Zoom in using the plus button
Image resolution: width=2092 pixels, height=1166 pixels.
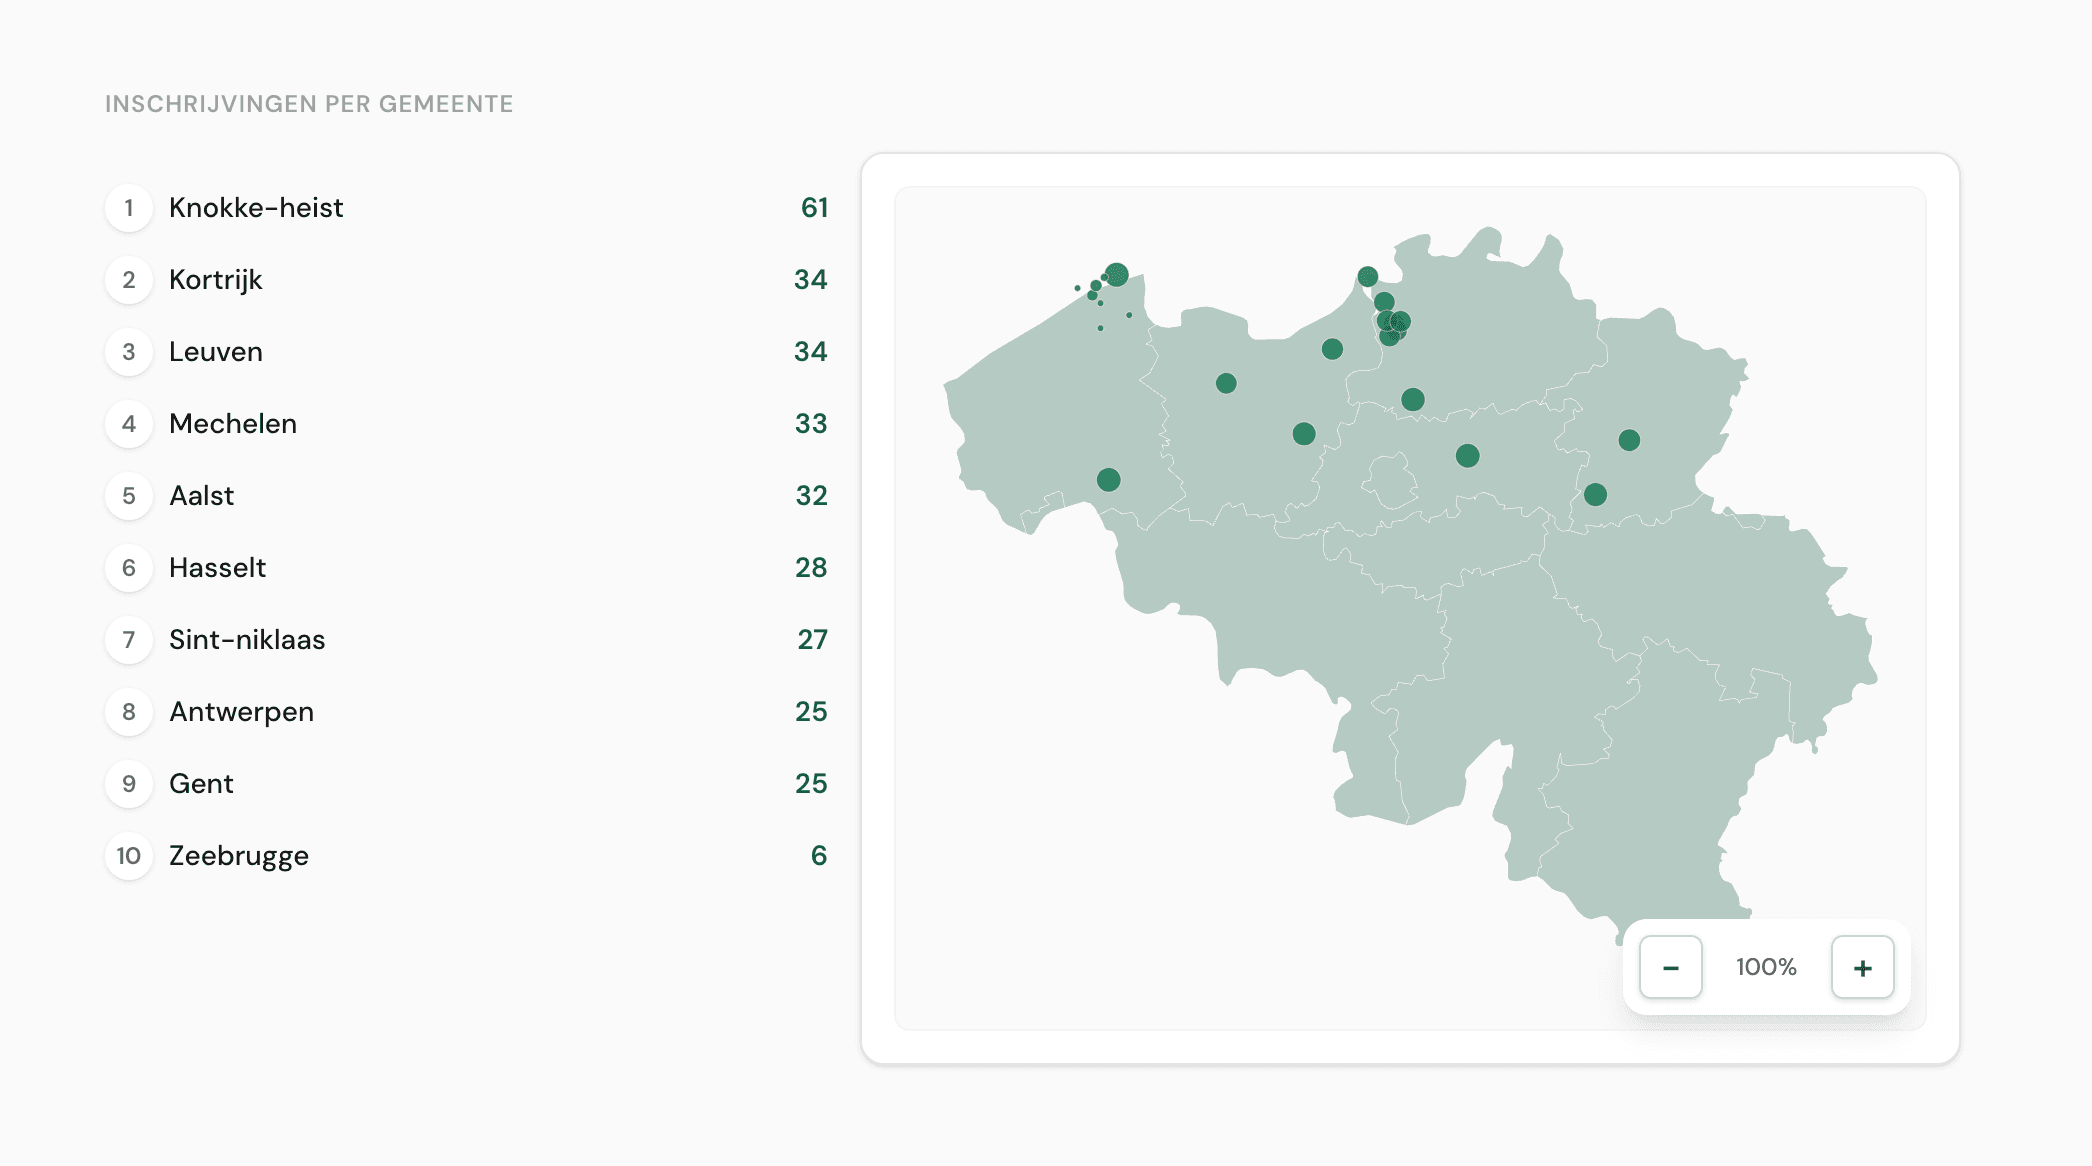[1861, 967]
